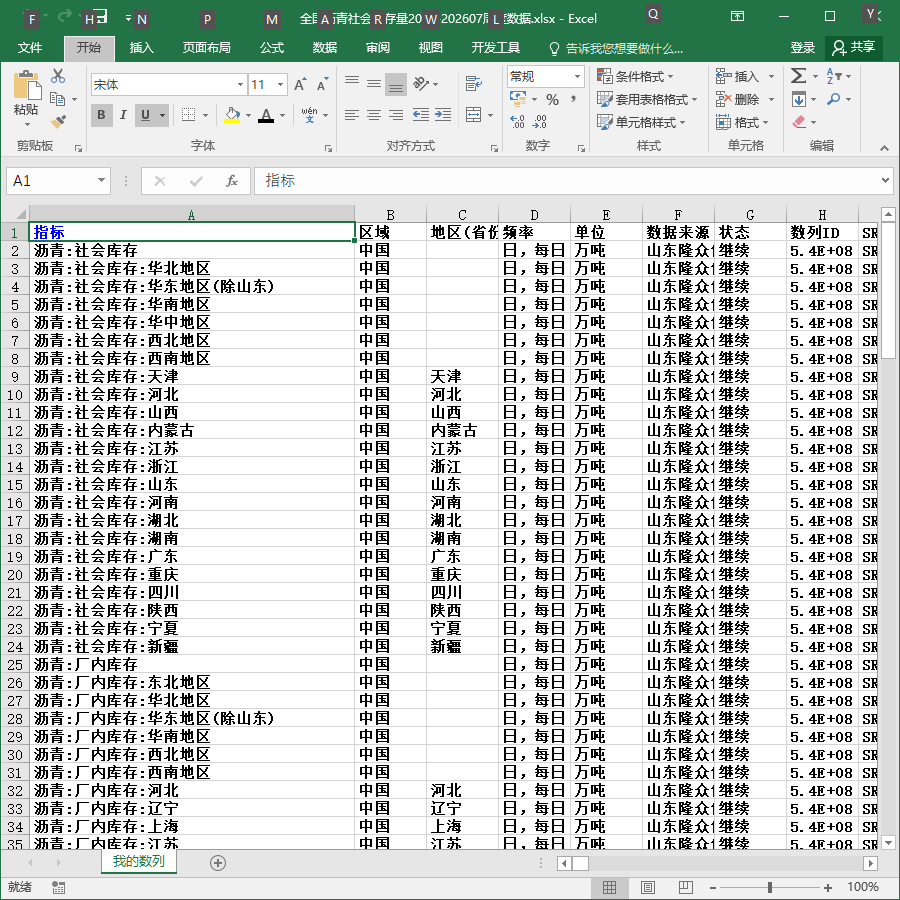
Task: Open the 文件 menu tab
Action: (x=30, y=48)
